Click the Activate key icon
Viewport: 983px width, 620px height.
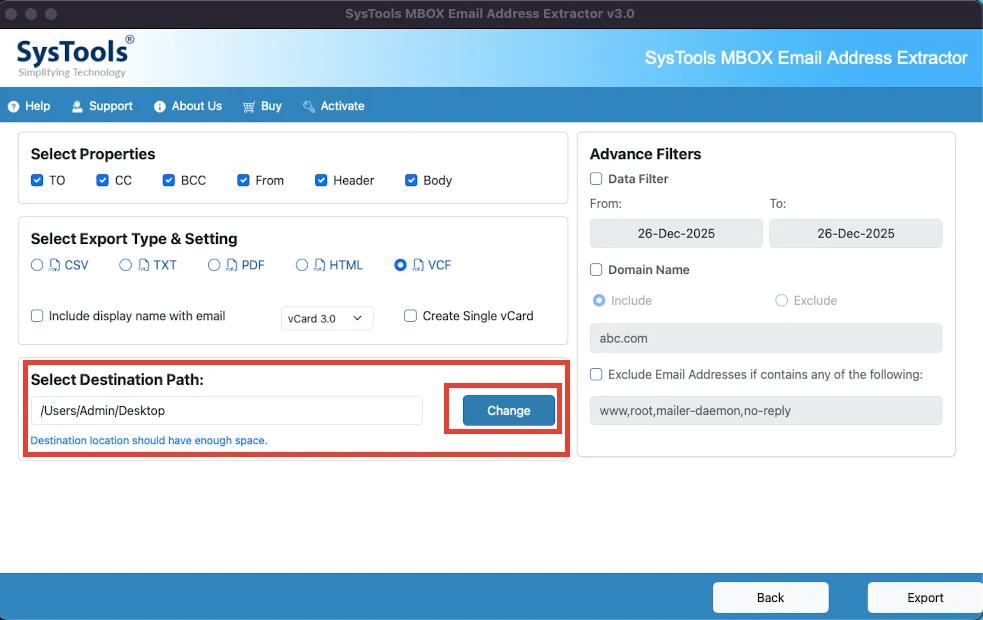(309, 107)
